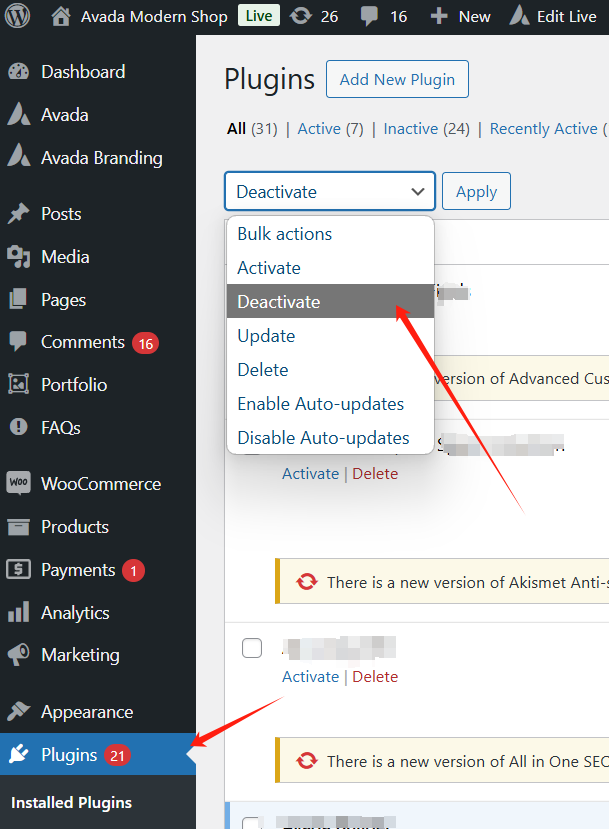Viewport: 609px width, 829px height.
Task: Click the Dashboard gauge icon in sidebar
Action: point(18,72)
